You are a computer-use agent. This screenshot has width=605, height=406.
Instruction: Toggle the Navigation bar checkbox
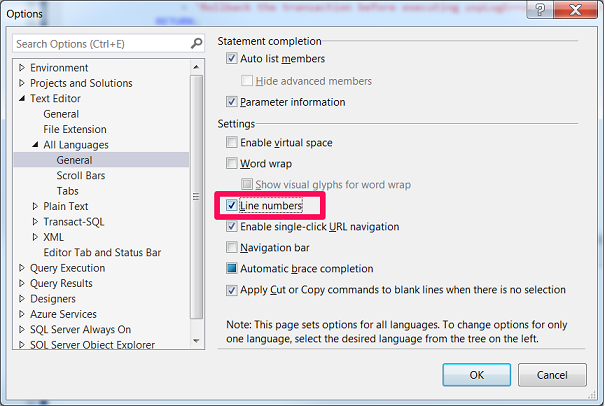coord(233,248)
